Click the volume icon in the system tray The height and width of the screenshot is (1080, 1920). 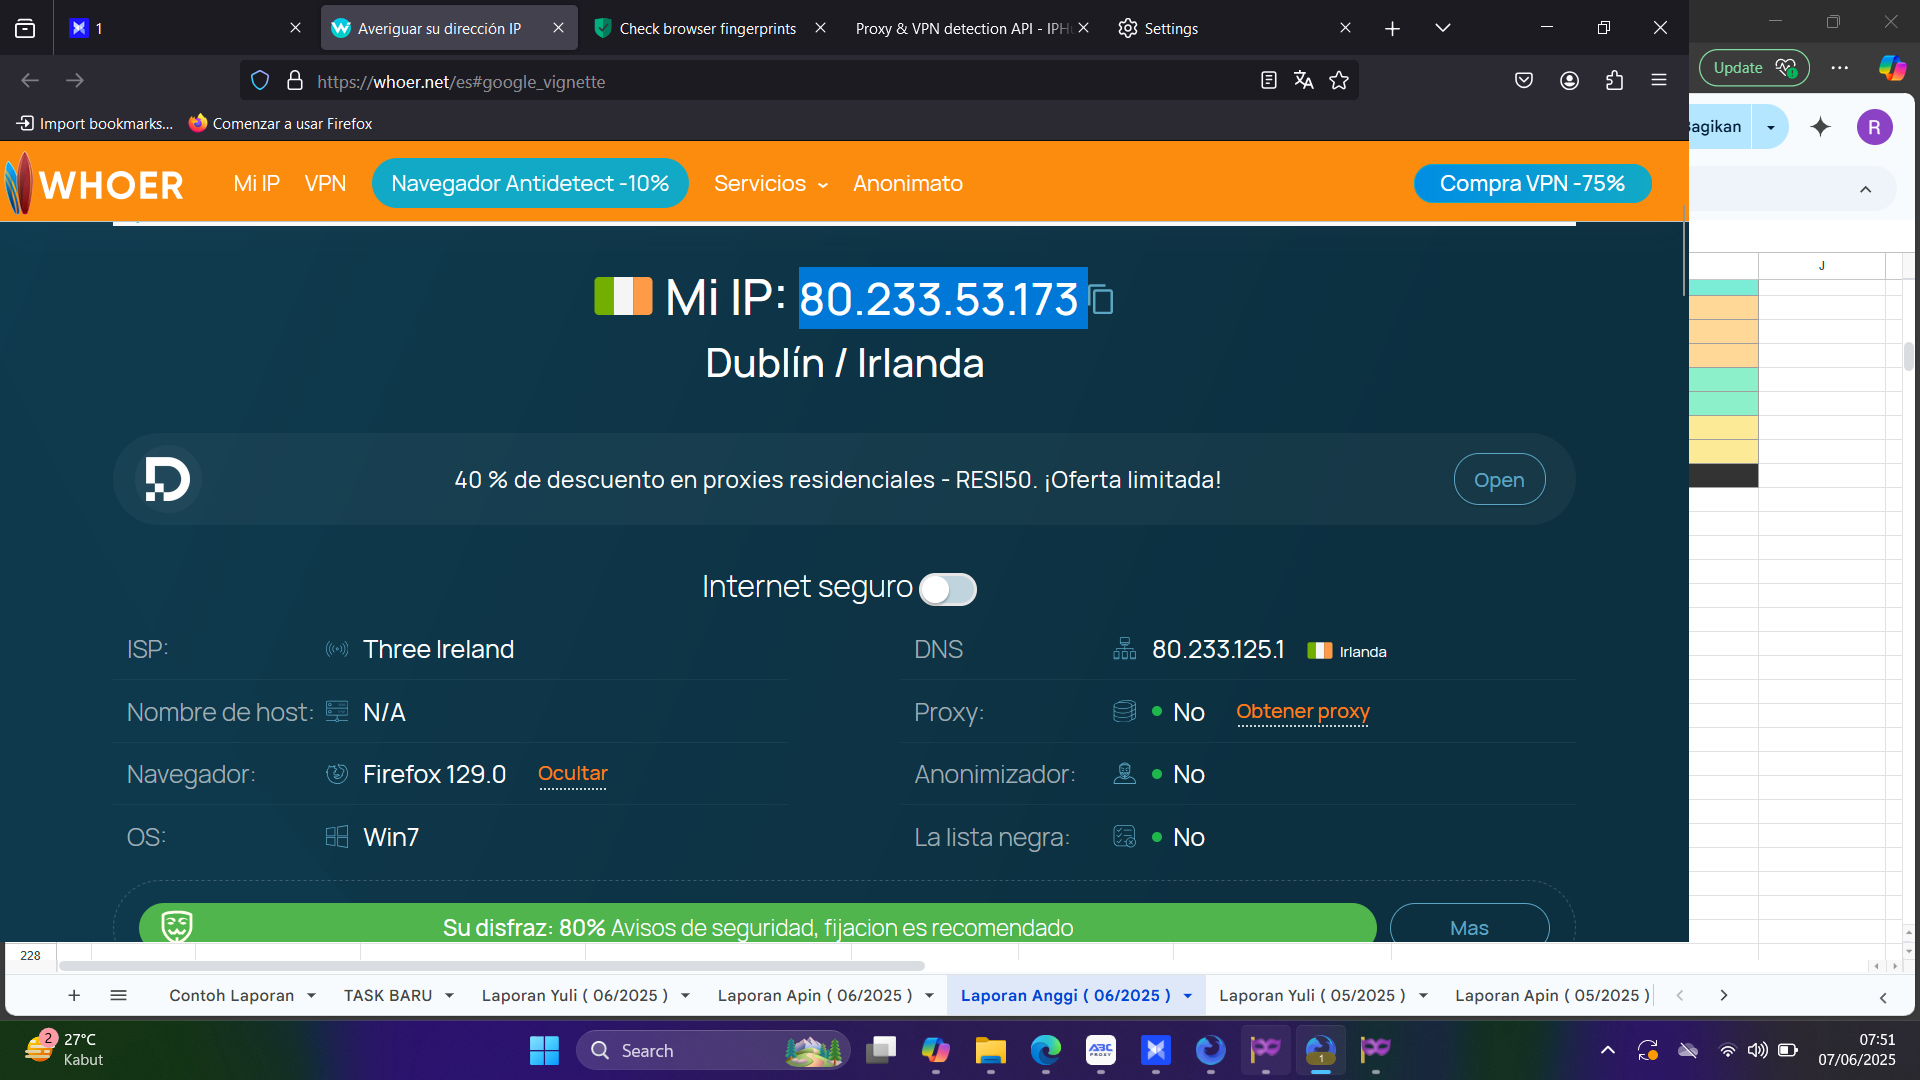click(1757, 1050)
